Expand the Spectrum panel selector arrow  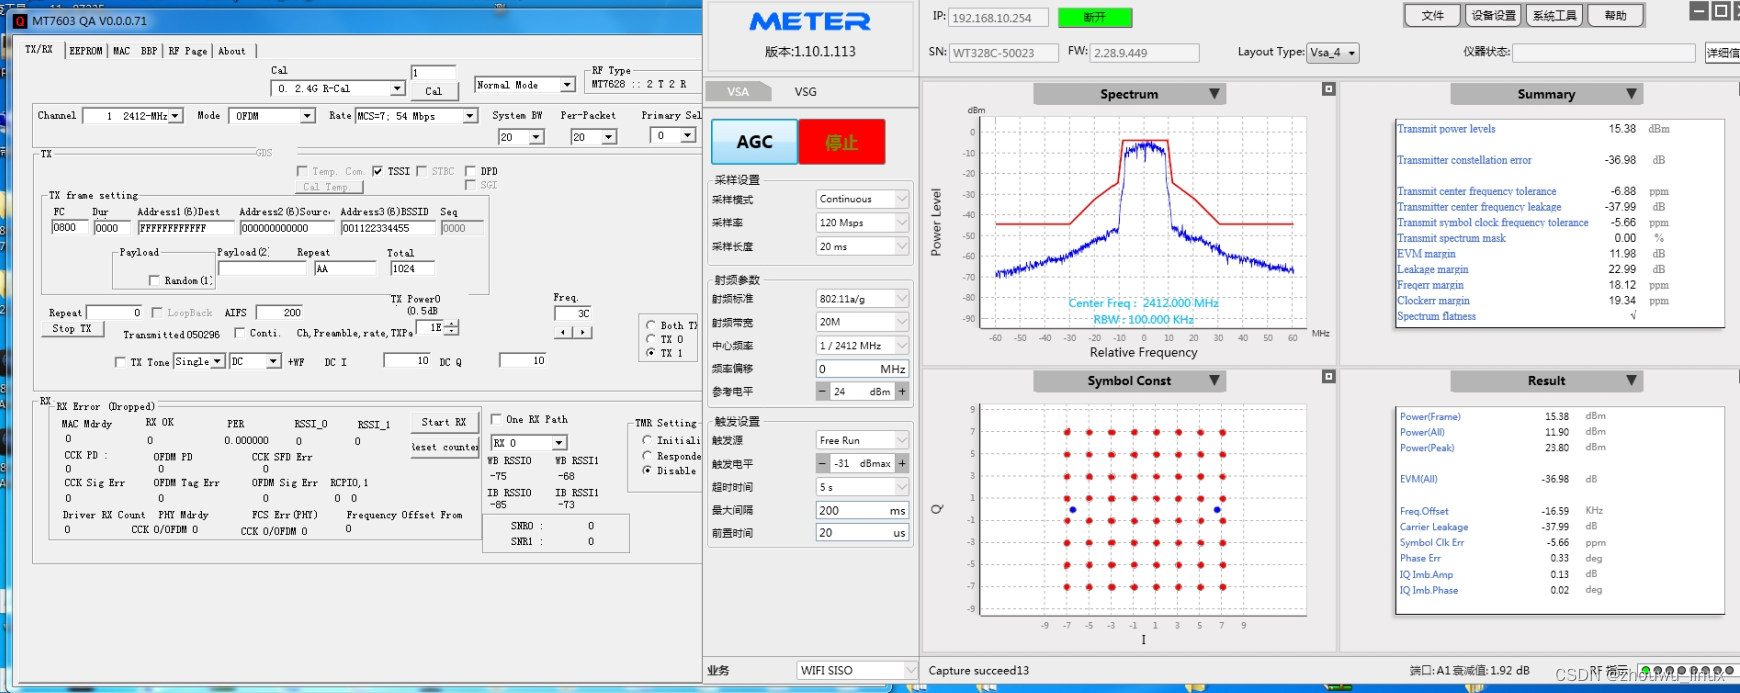1214,94
